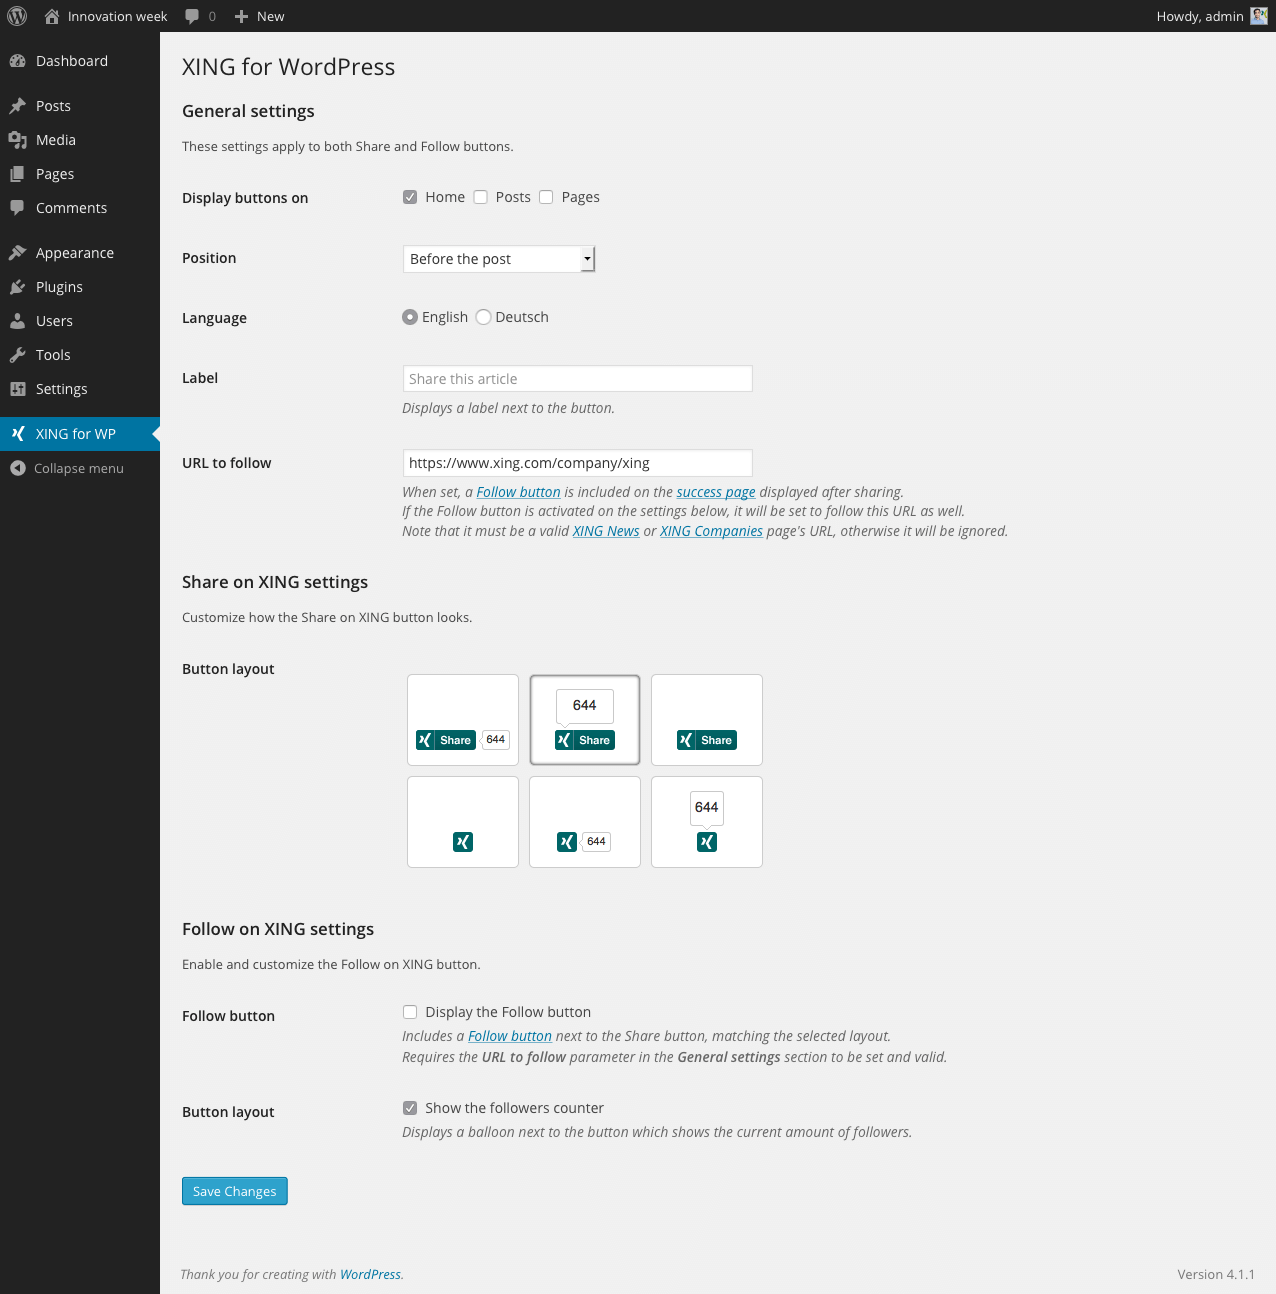Go to Media menu item
This screenshot has height=1294, width=1276.
tap(80, 140)
